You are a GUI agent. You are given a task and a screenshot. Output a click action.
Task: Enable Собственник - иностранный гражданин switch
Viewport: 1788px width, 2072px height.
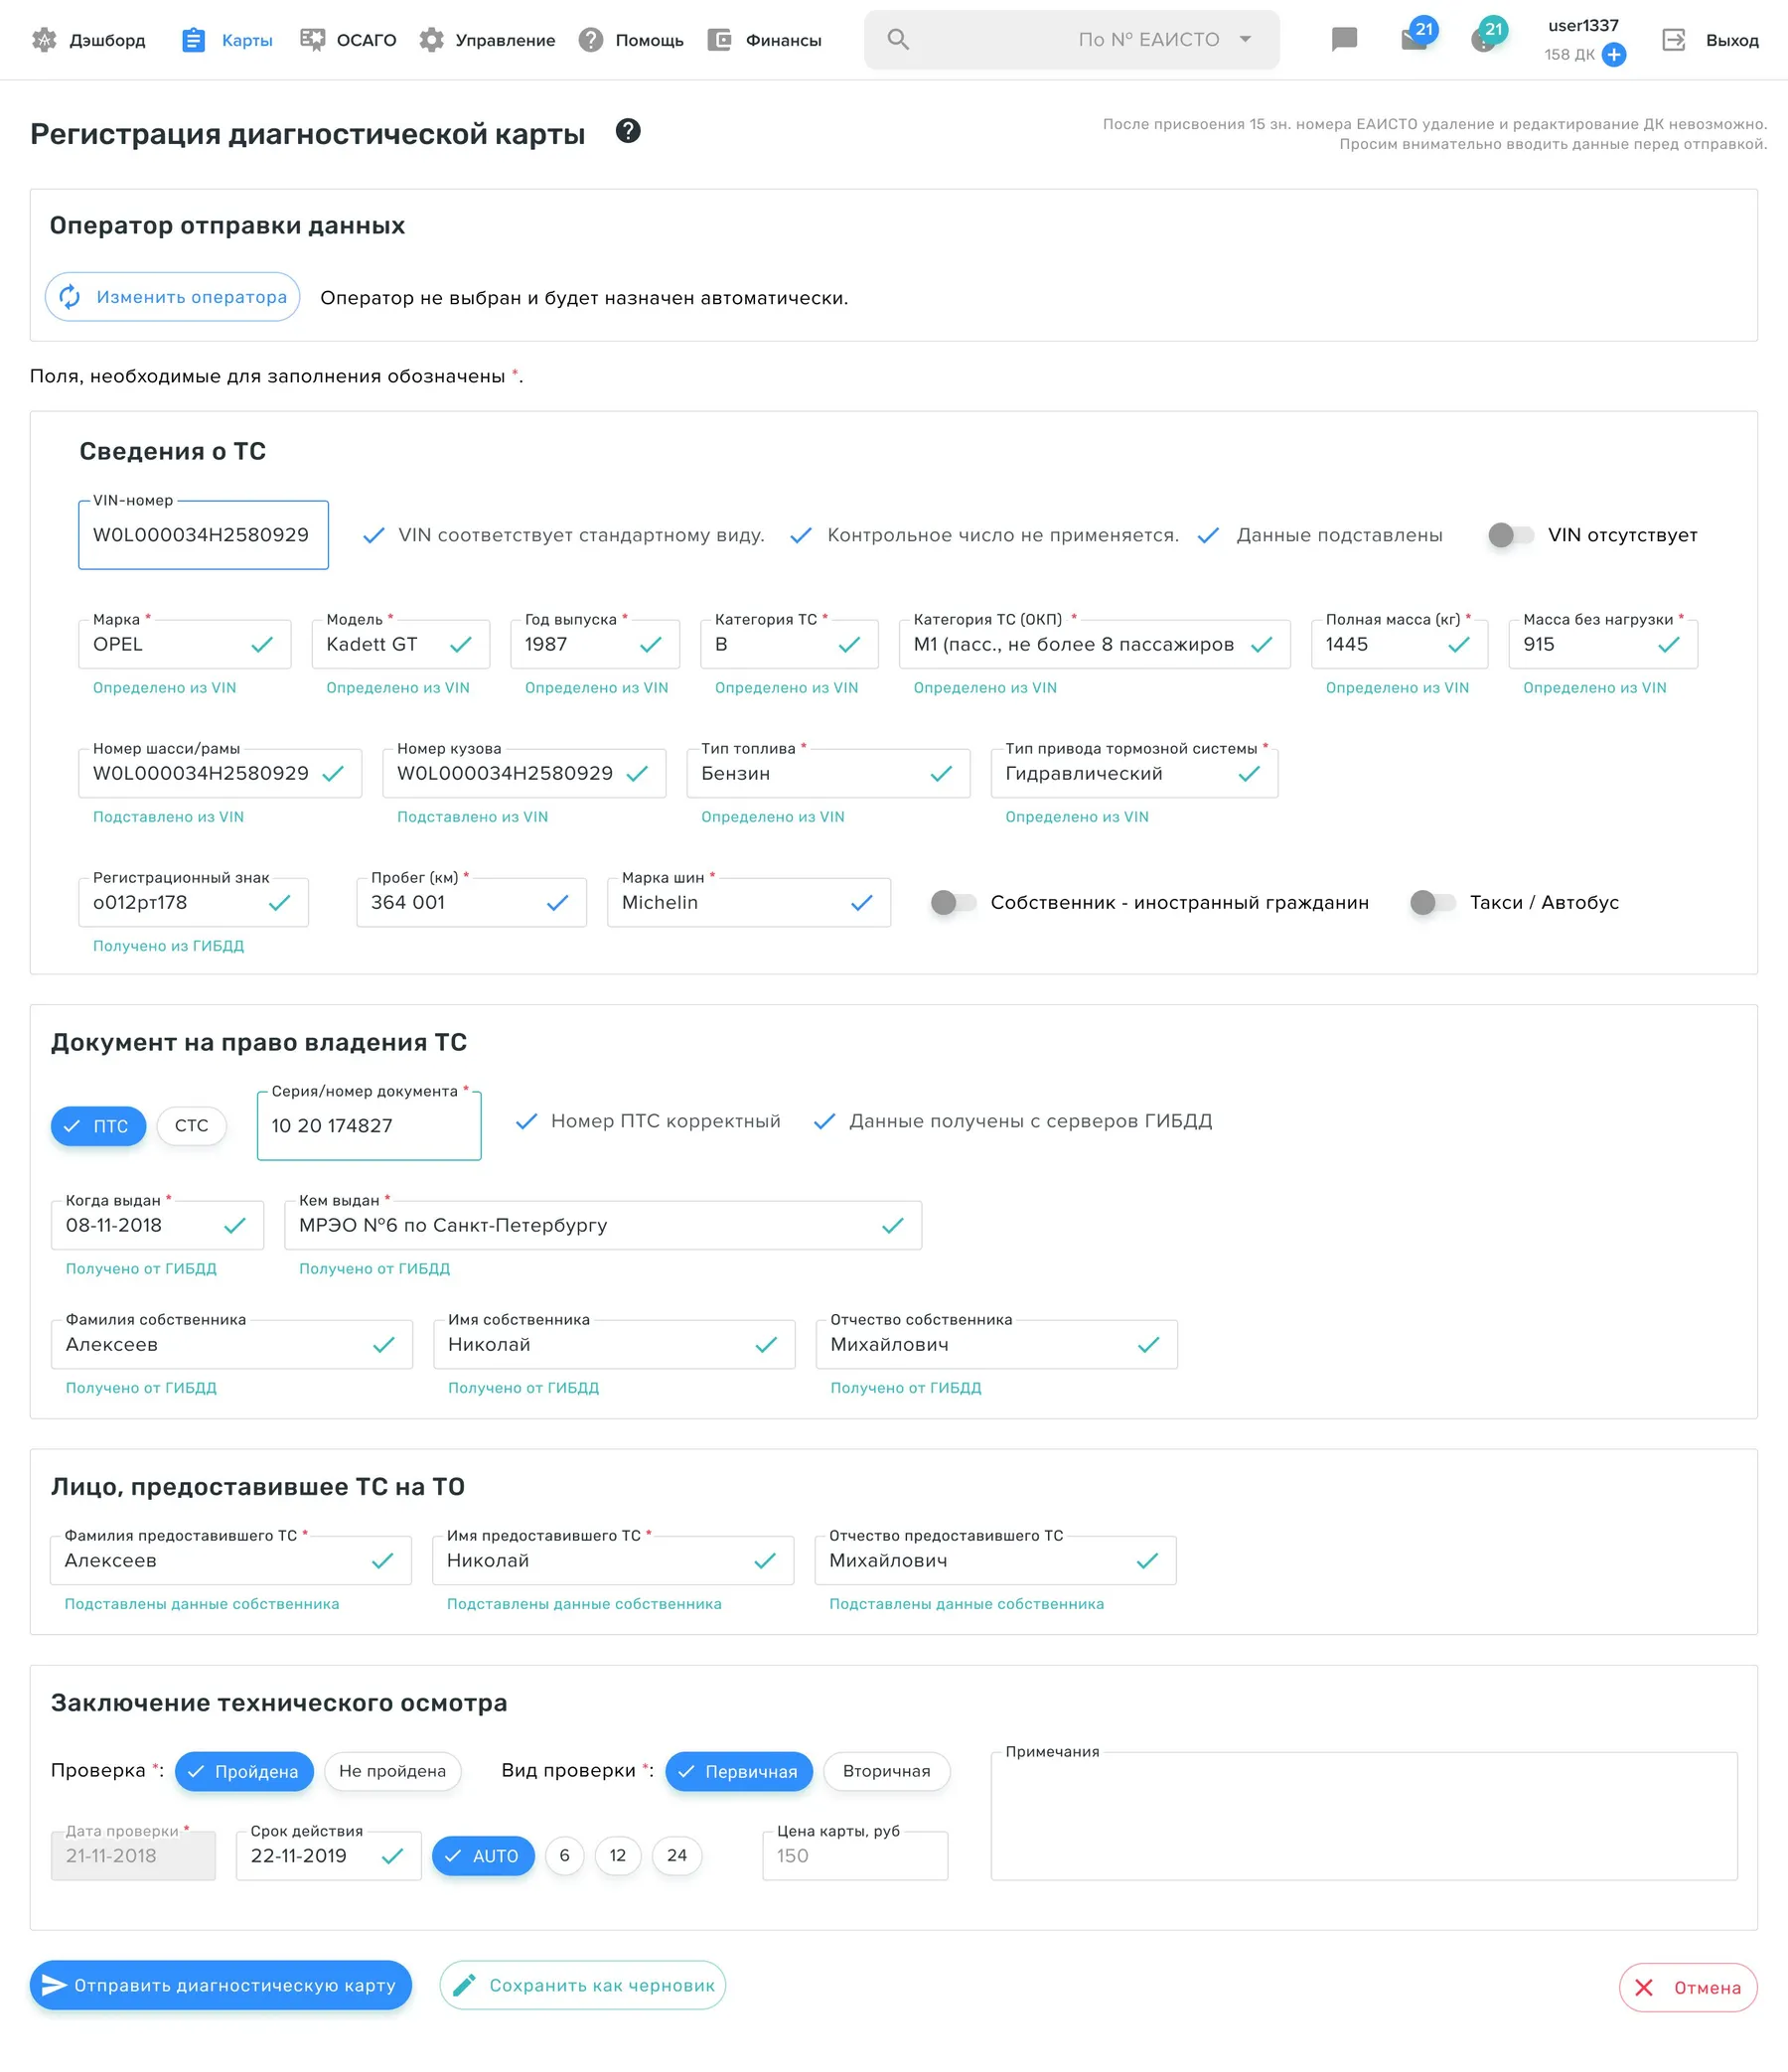pos(953,903)
